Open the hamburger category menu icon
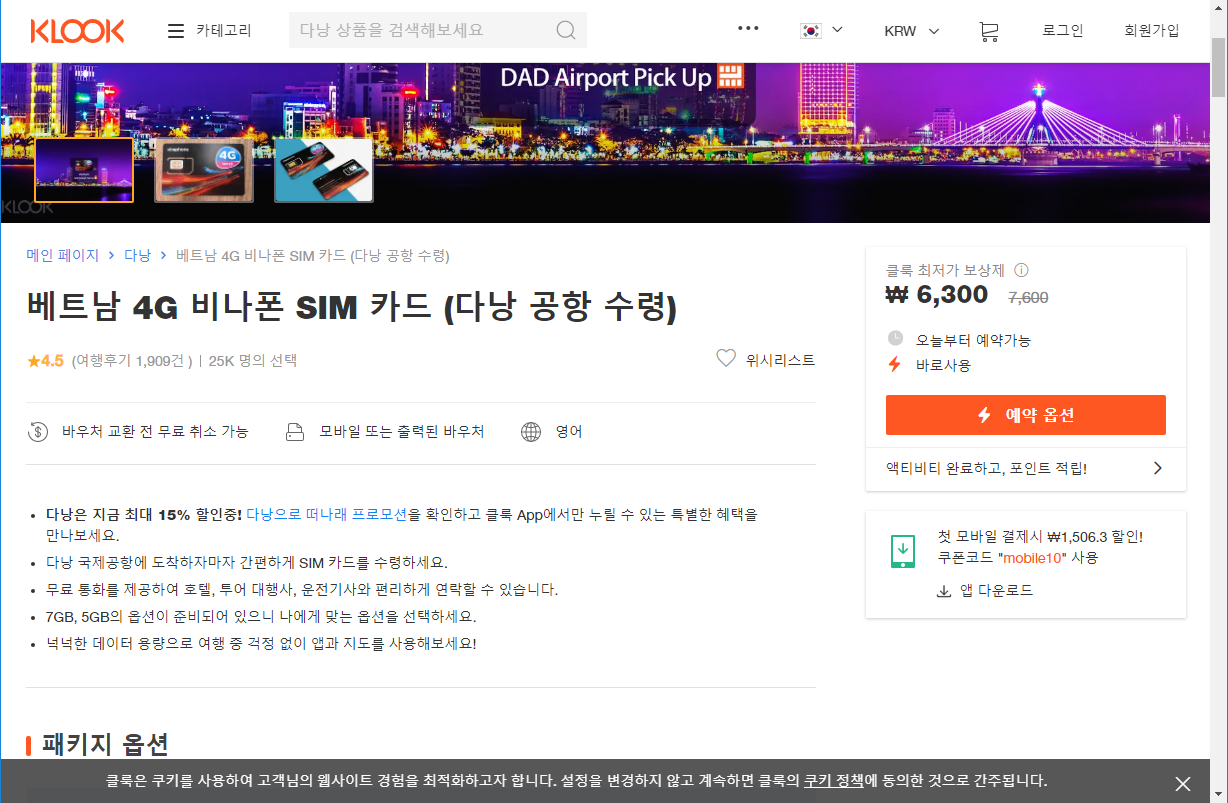The image size is (1228, 803). 176,31
